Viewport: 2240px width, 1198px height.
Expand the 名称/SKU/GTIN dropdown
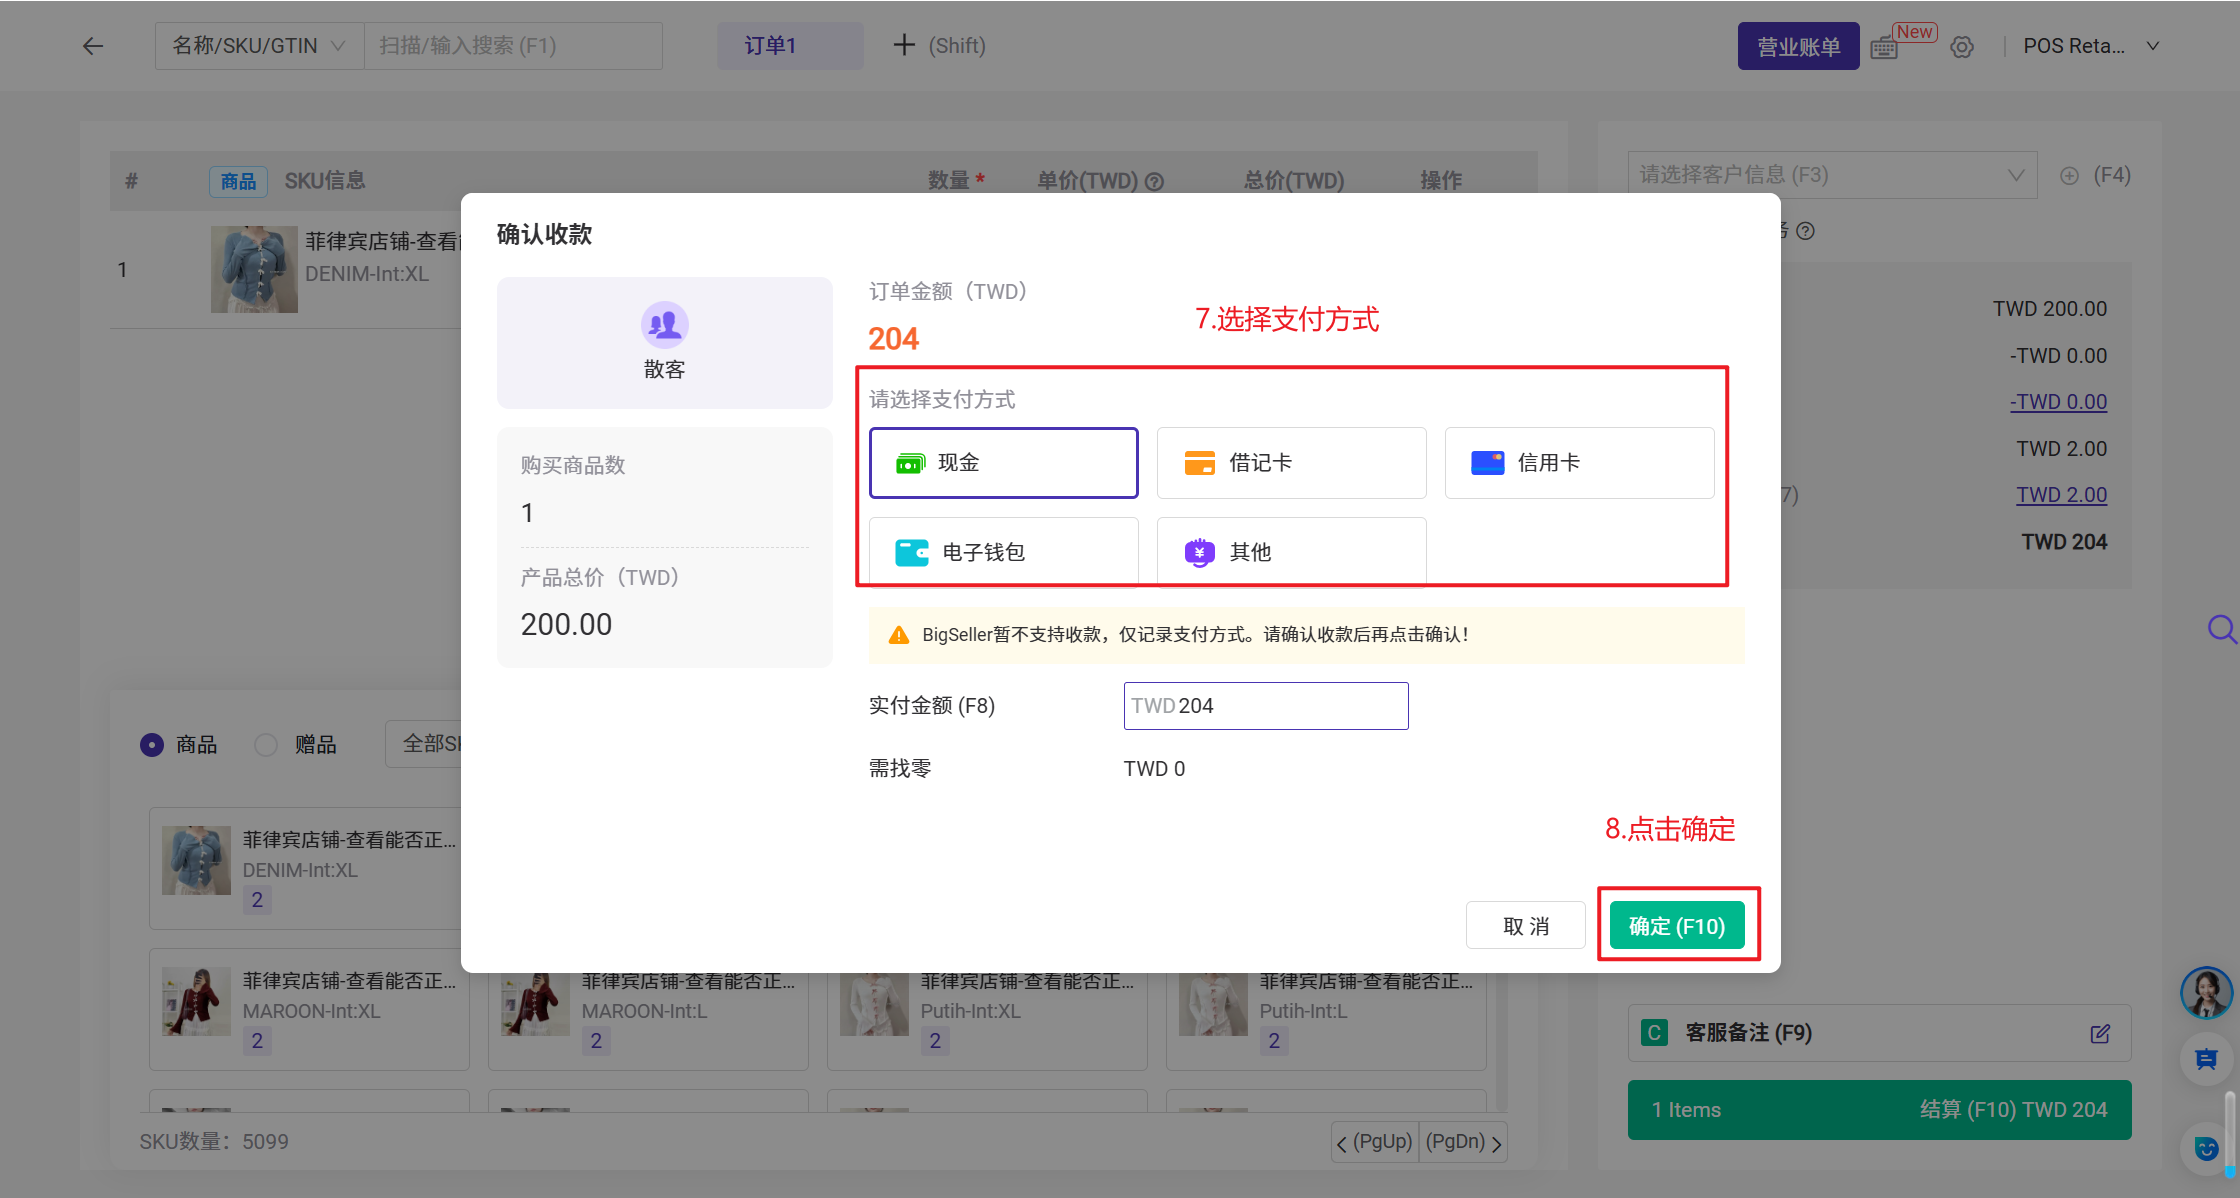point(259,46)
